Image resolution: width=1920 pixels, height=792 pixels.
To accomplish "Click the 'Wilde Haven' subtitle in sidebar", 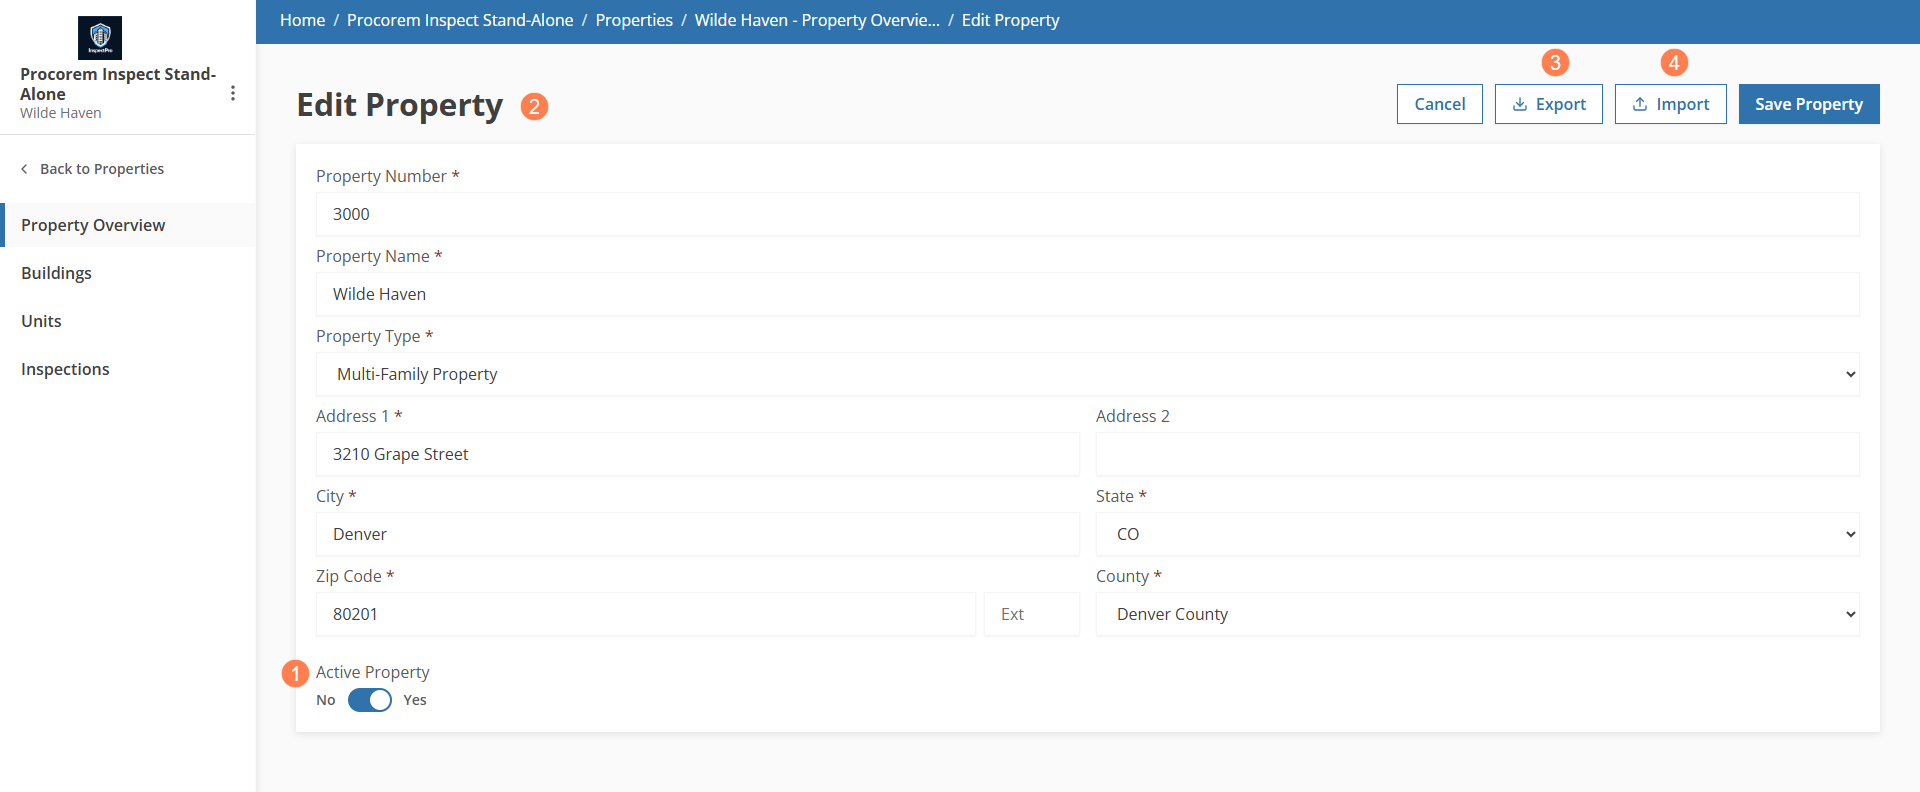I will (x=61, y=113).
